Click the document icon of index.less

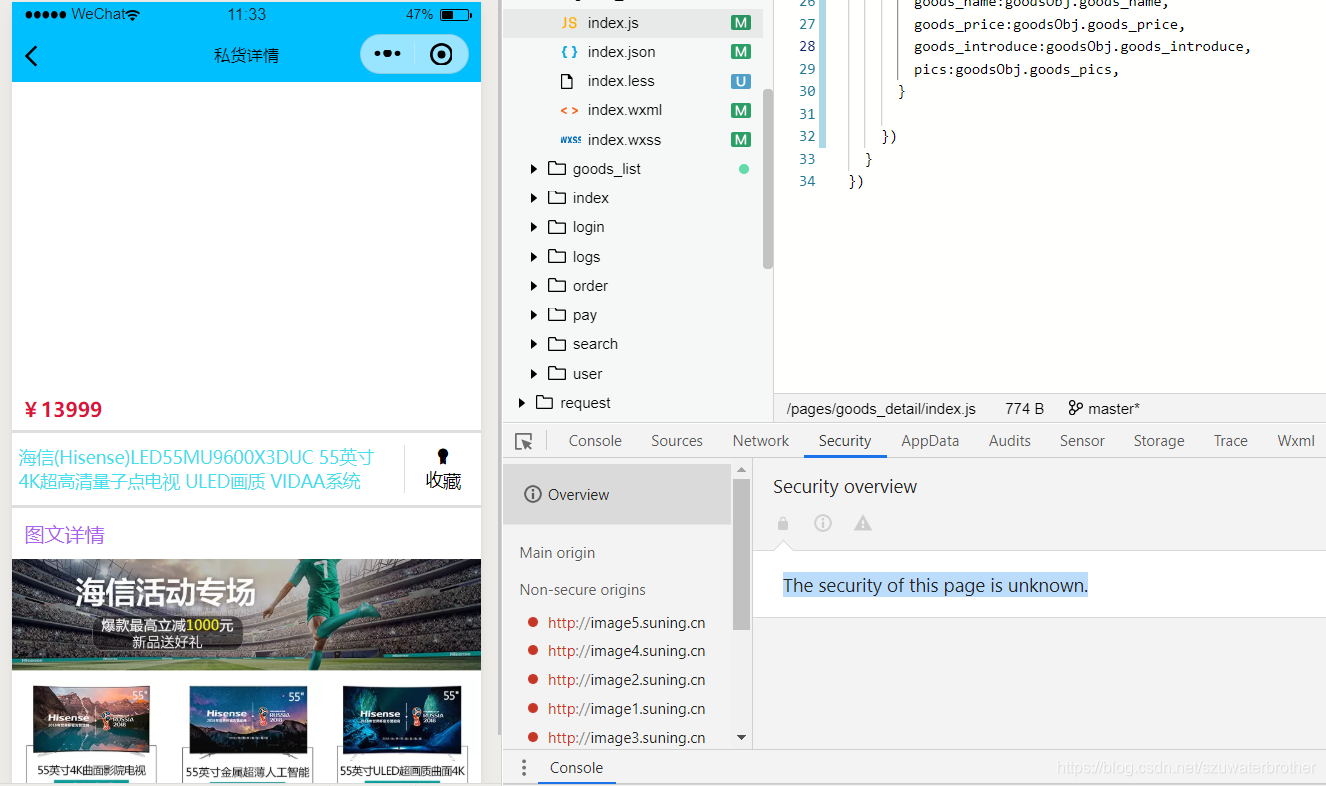click(568, 81)
